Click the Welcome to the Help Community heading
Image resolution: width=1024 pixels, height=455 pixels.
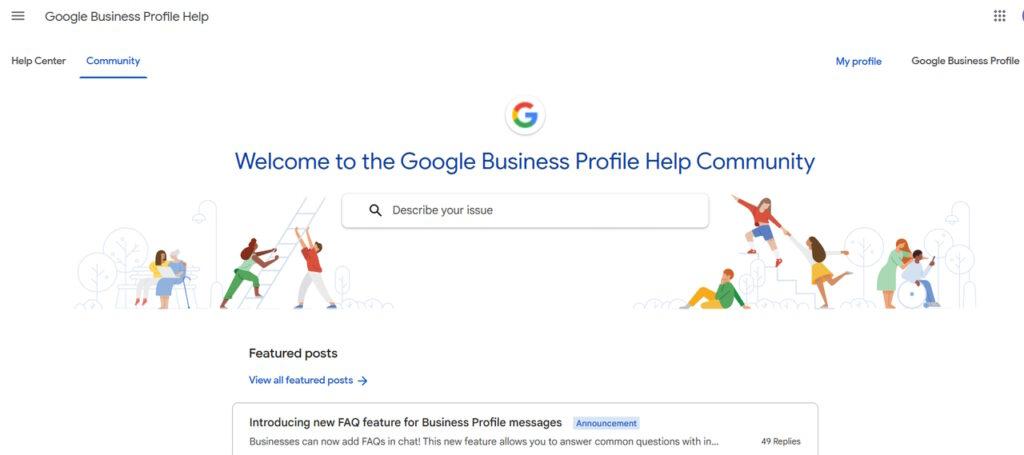point(524,161)
